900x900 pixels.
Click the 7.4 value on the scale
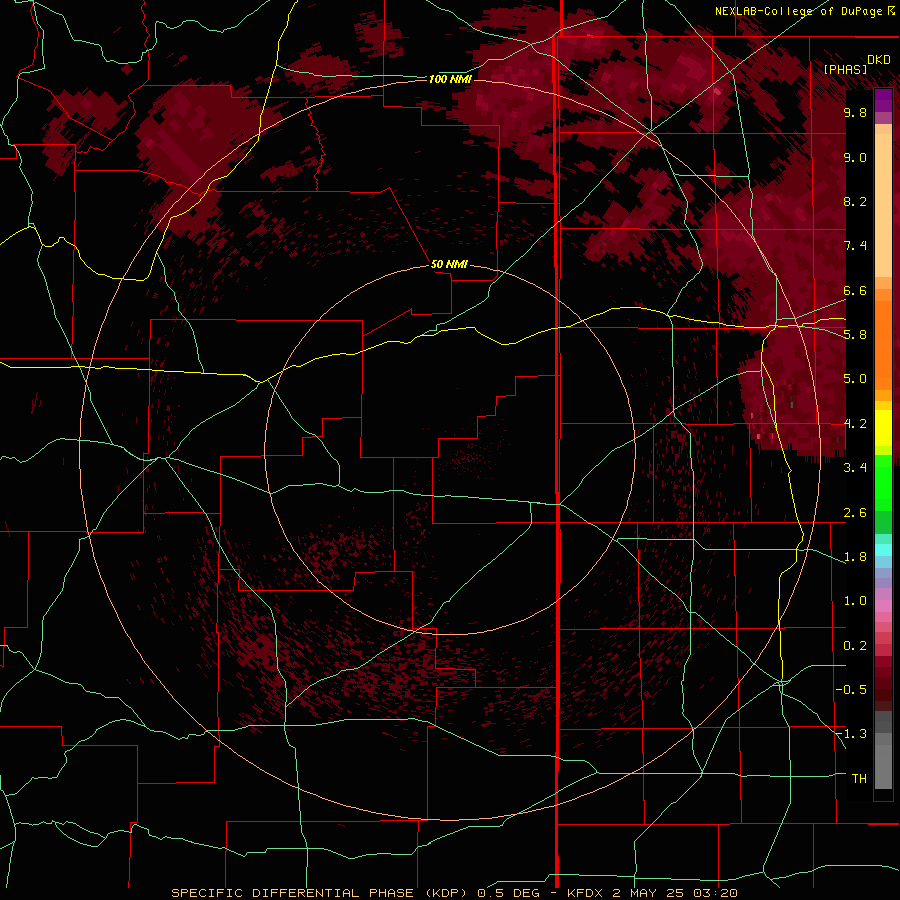855,246
